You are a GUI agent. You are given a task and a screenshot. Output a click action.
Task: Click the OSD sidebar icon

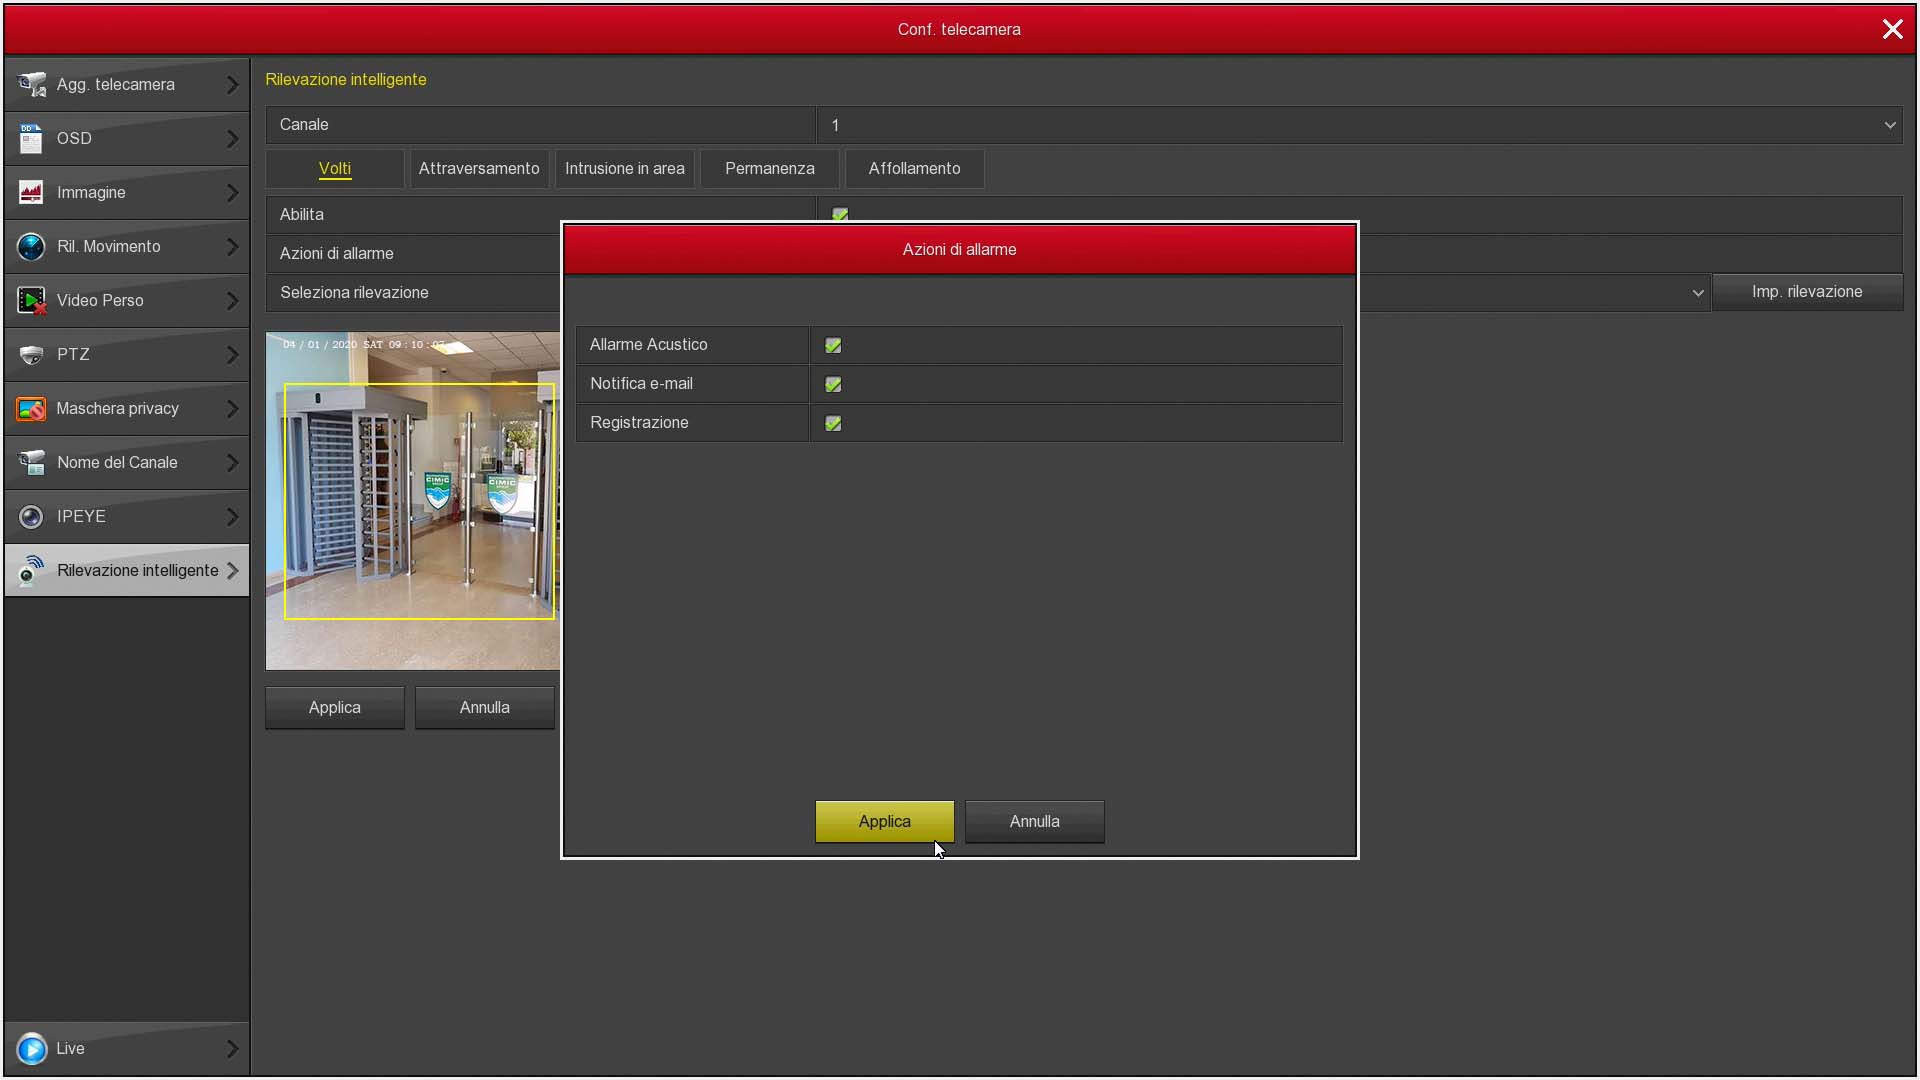(31, 139)
